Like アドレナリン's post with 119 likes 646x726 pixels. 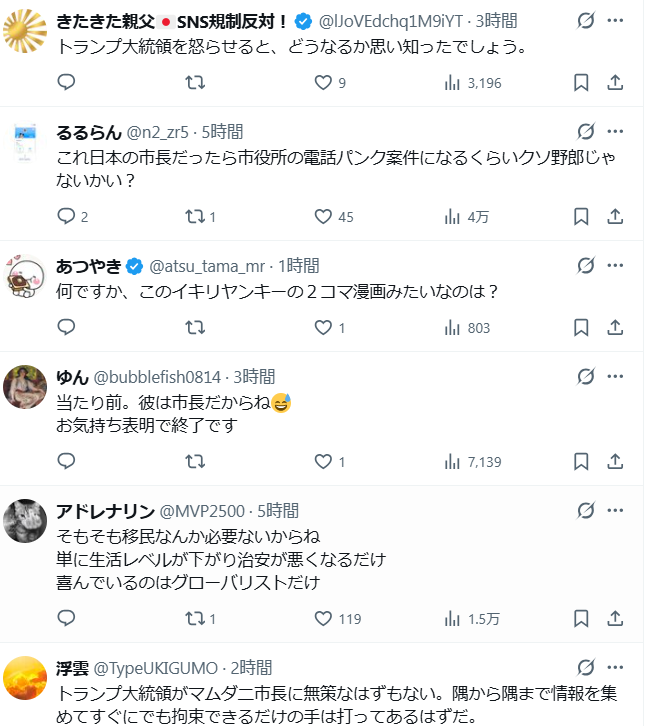click(323, 618)
